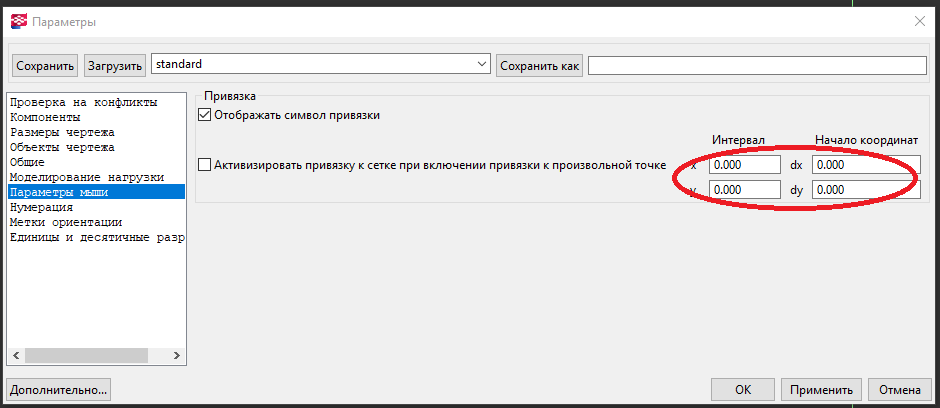Click the Сохранить button

[45, 66]
